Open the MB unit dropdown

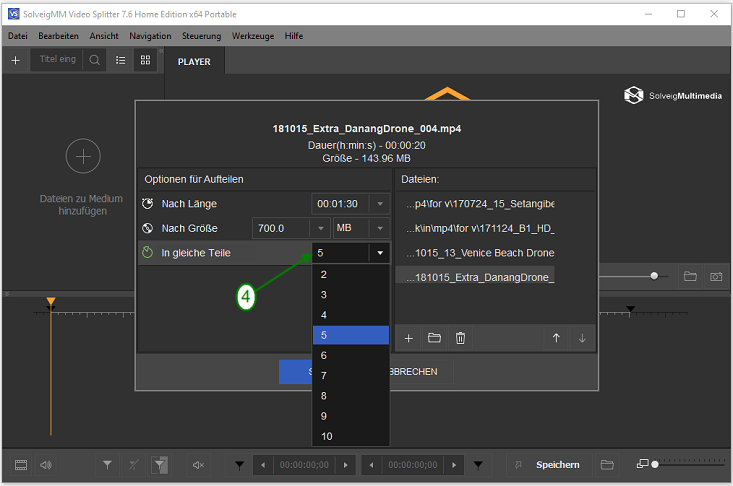pos(380,228)
